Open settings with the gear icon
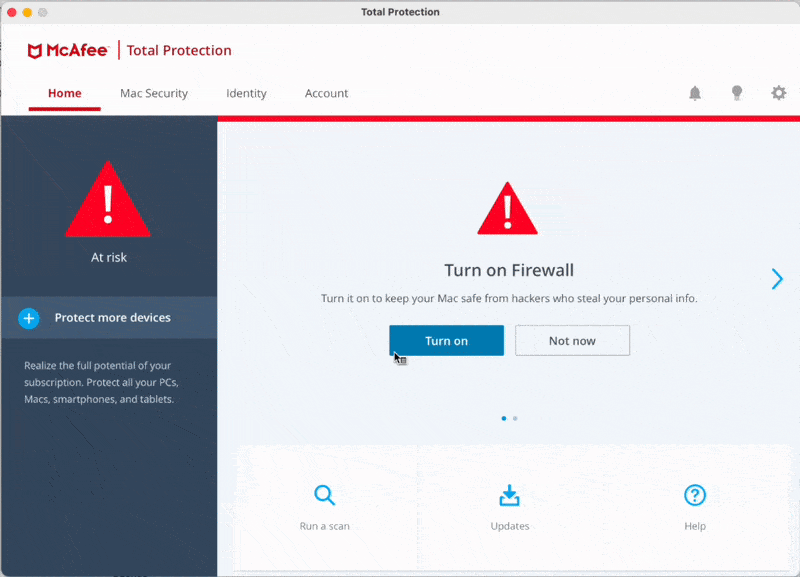This screenshot has height=577, width=800. point(779,93)
